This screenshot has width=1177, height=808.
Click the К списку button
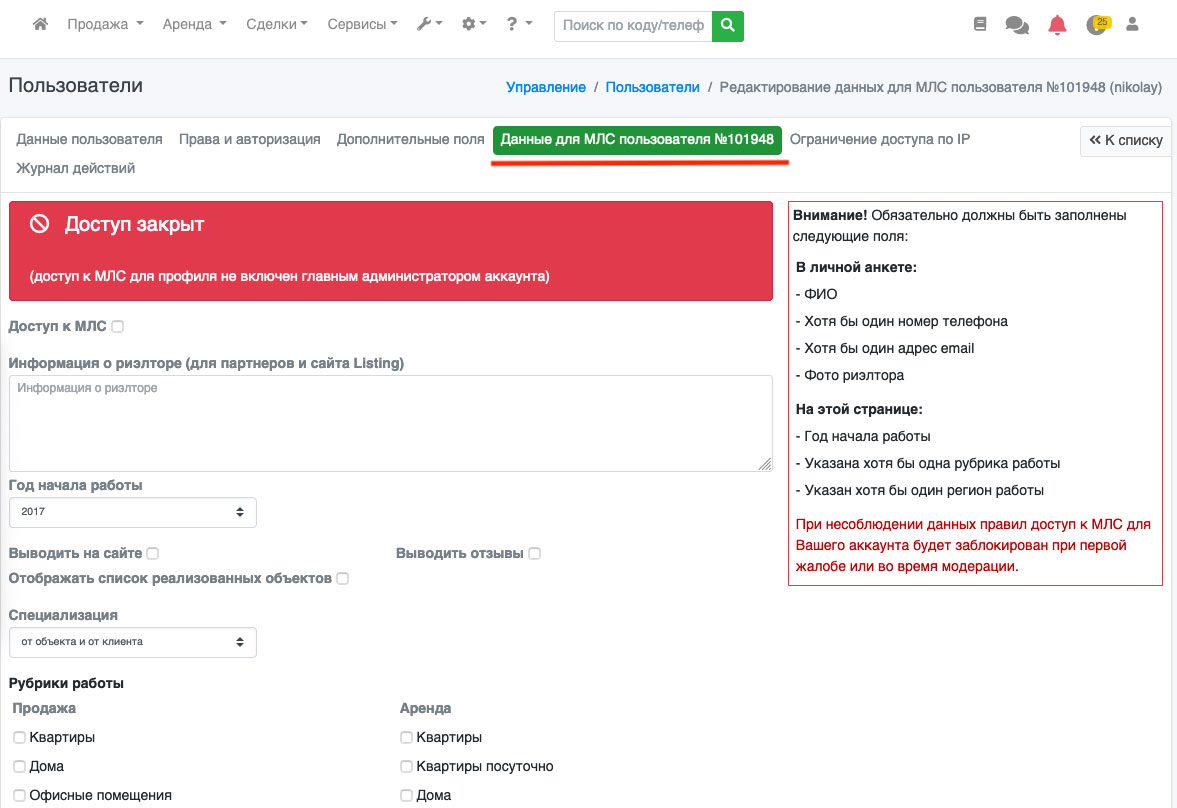point(1126,141)
